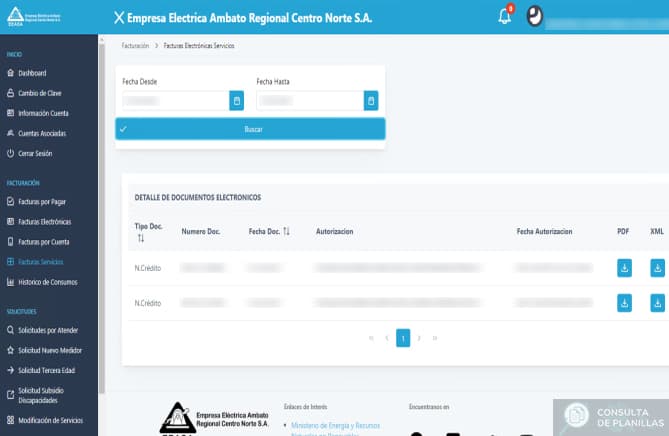Viewport: 669px width, 436px height.
Task: Open Solicitud Subsidio Discapacidades
Action: [x=35, y=395]
